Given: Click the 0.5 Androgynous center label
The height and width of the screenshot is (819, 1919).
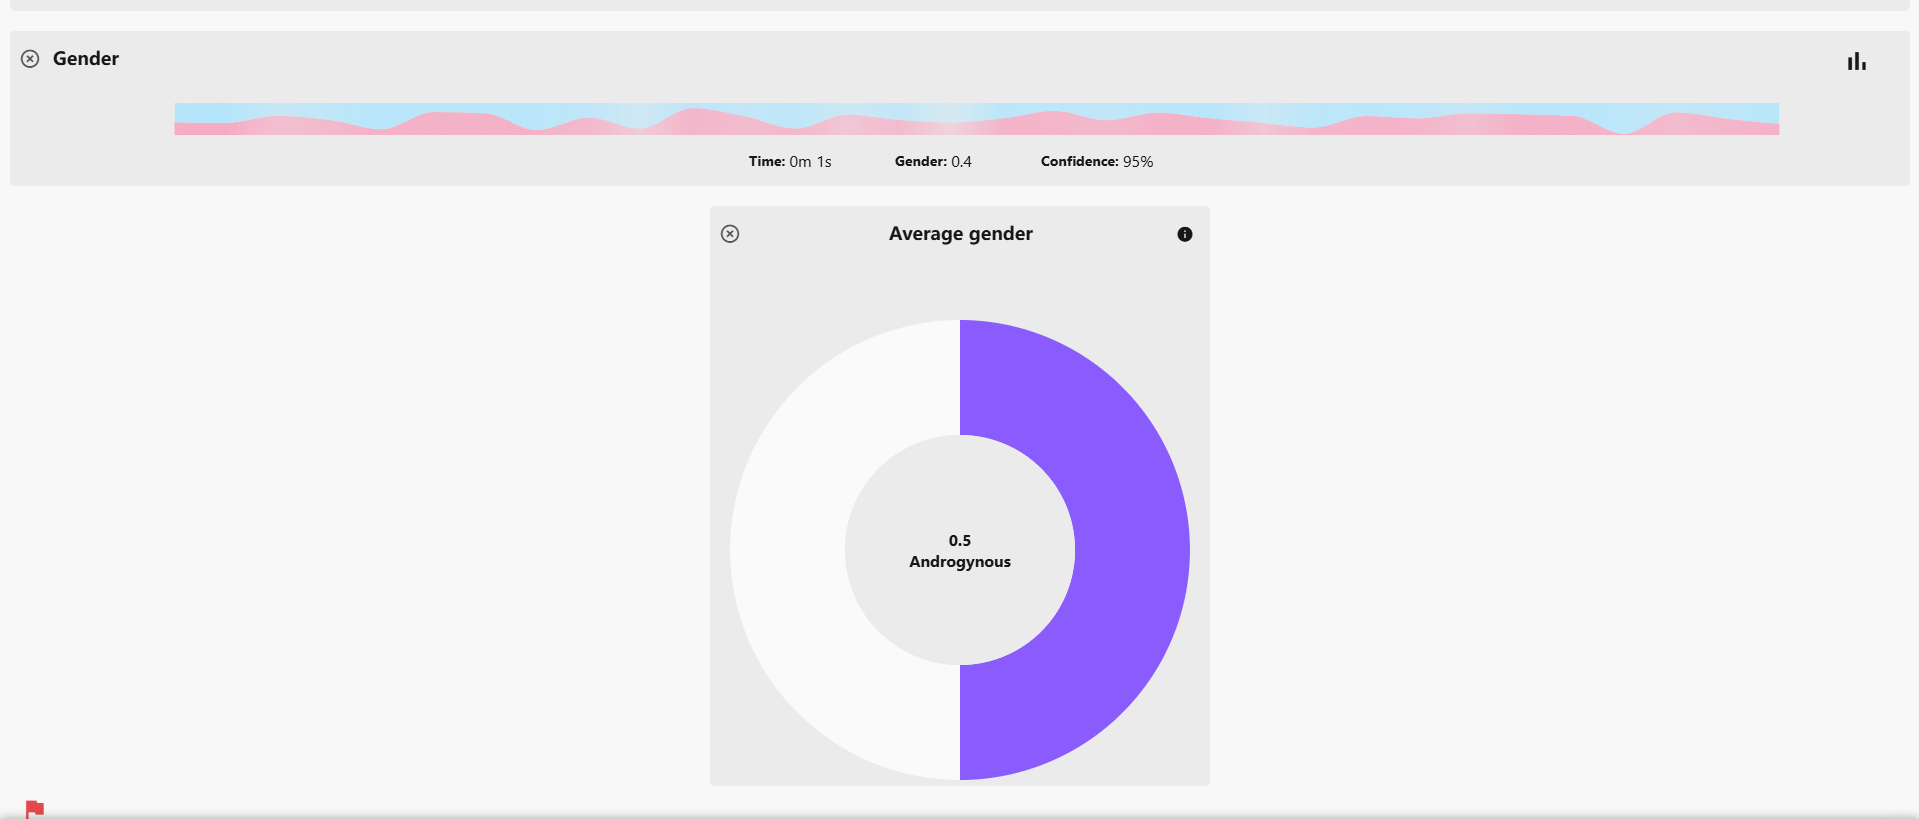Looking at the screenshot, I should 960,551.
